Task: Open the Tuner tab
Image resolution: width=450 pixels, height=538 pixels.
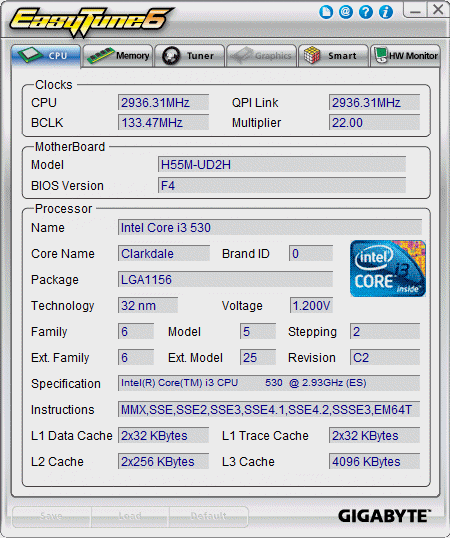Action: [x=190, y=56]
